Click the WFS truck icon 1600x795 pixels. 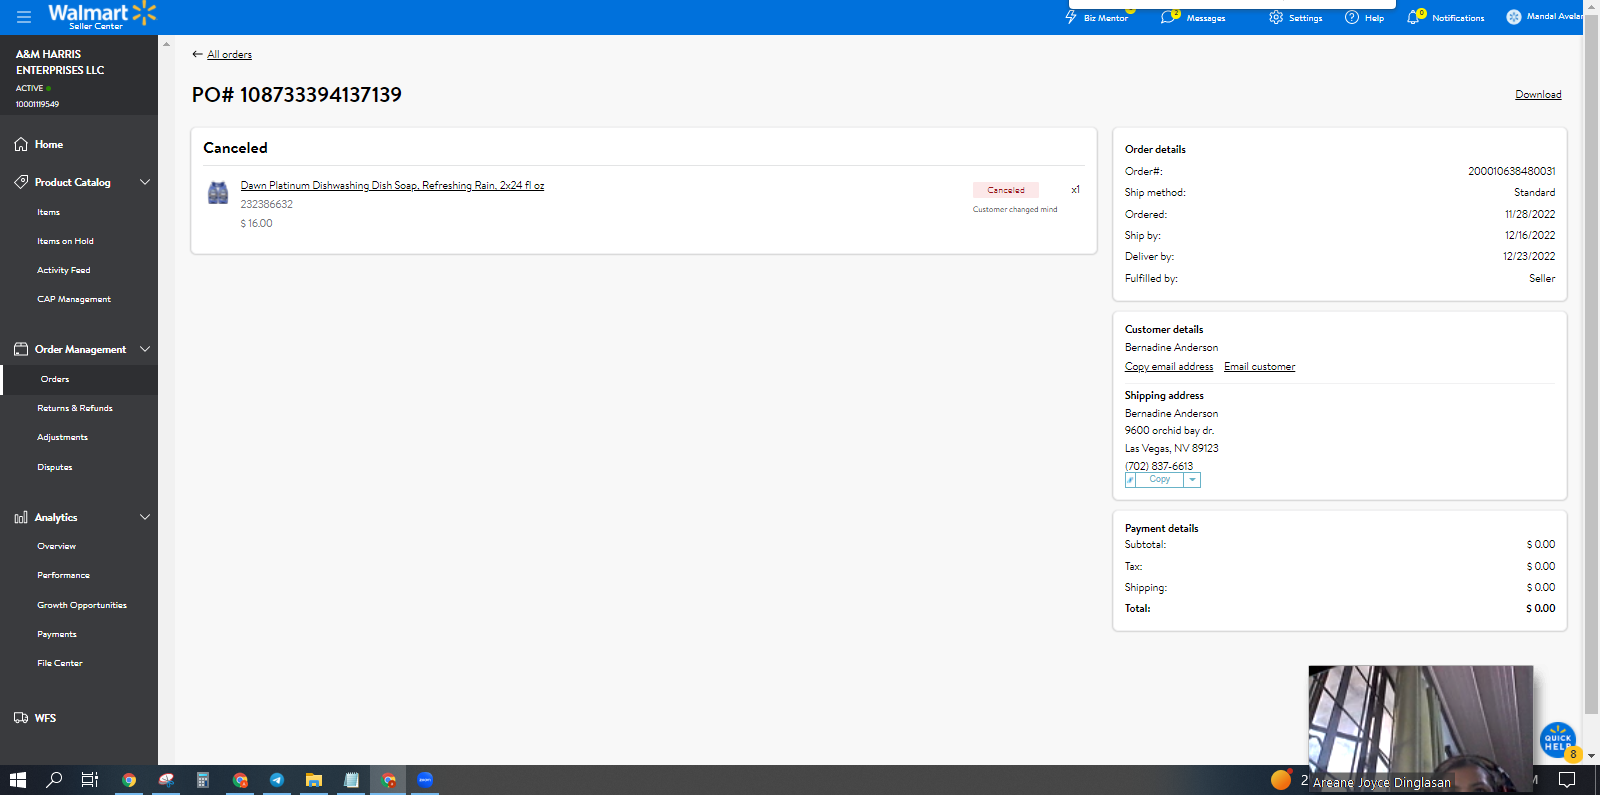click(x=21, y=718)
